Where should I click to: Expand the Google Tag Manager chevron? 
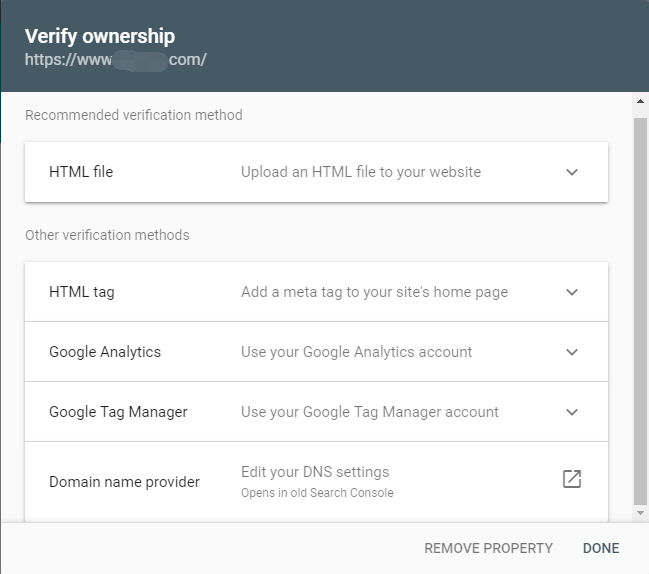click(x=572, y=412)
